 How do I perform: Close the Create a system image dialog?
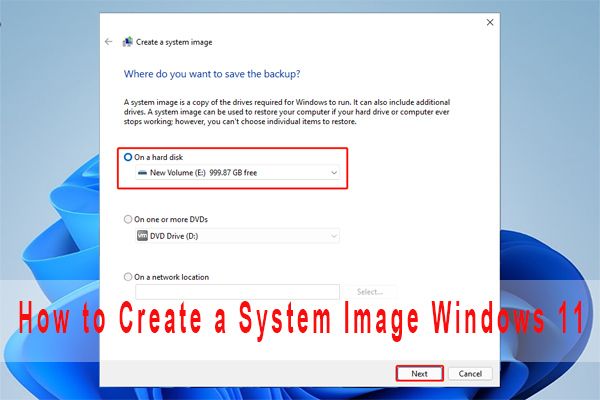coord(490,22)
